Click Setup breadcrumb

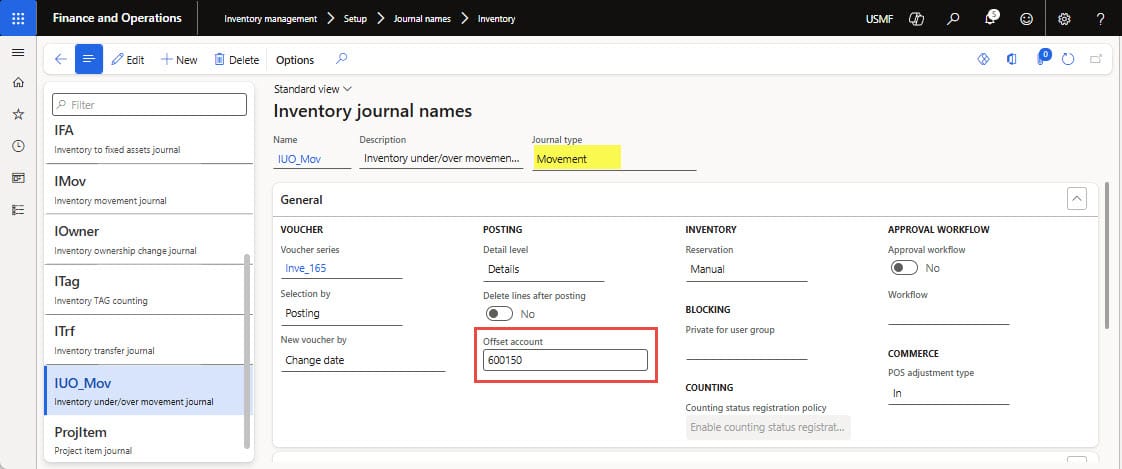click(355, 19)
